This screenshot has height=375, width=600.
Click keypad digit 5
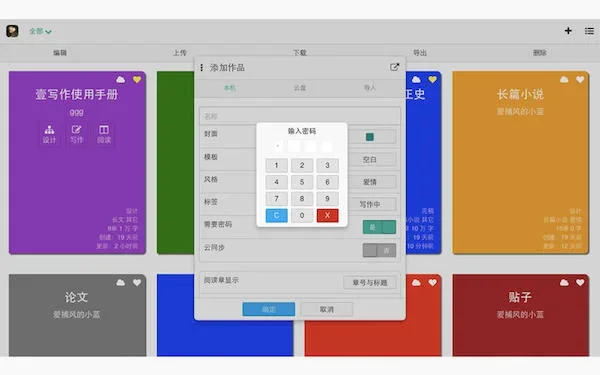pyautogui.click(x=302, y=182)
